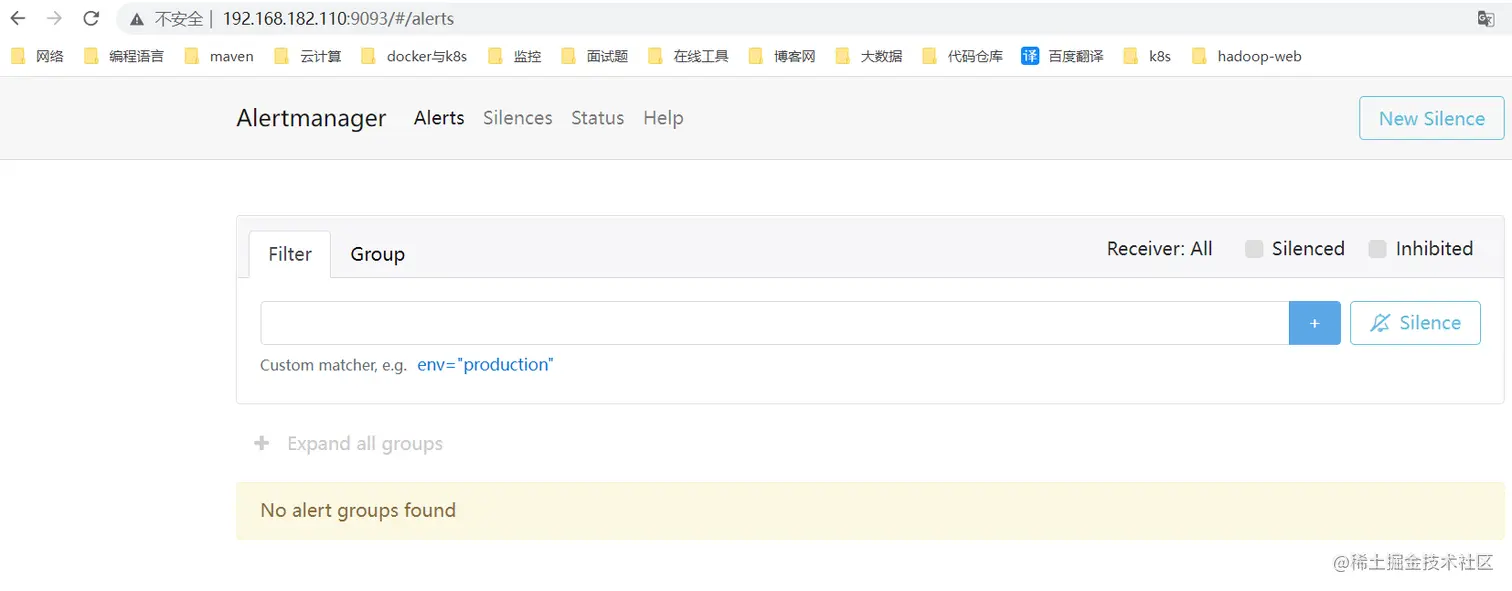
Task: Open the Silences page
Action: click(x=517, y=118)
